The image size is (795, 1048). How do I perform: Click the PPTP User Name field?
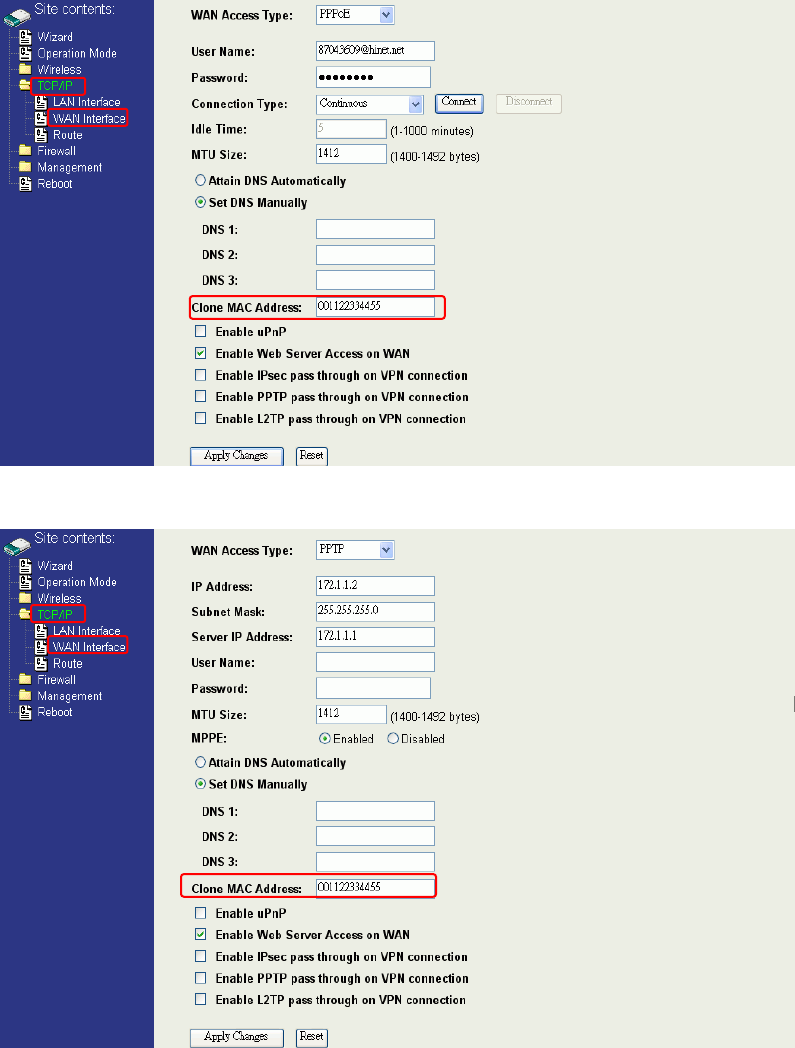tap(375, 662)
